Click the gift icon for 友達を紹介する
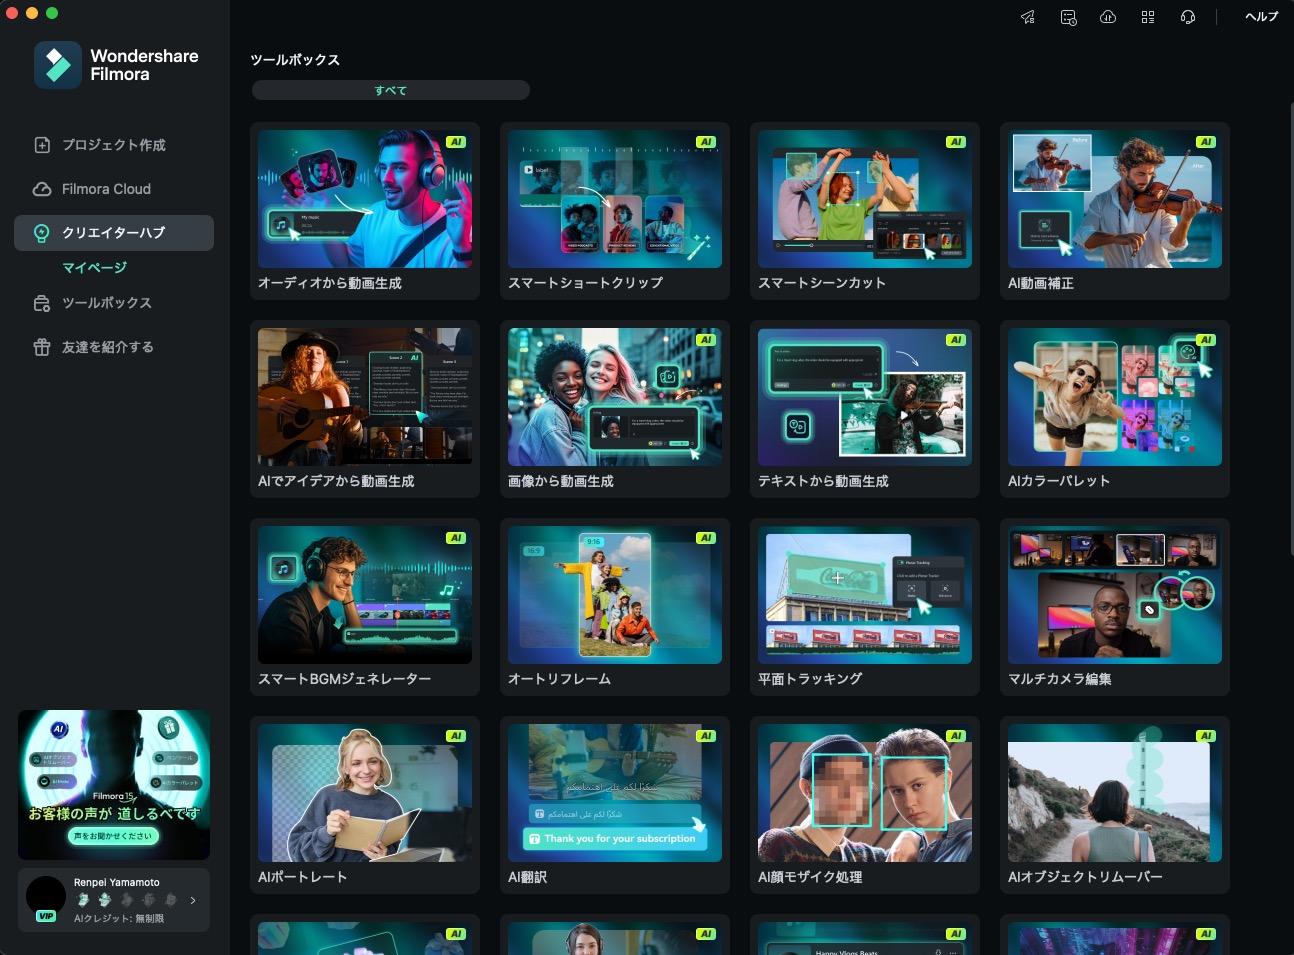 42,347
